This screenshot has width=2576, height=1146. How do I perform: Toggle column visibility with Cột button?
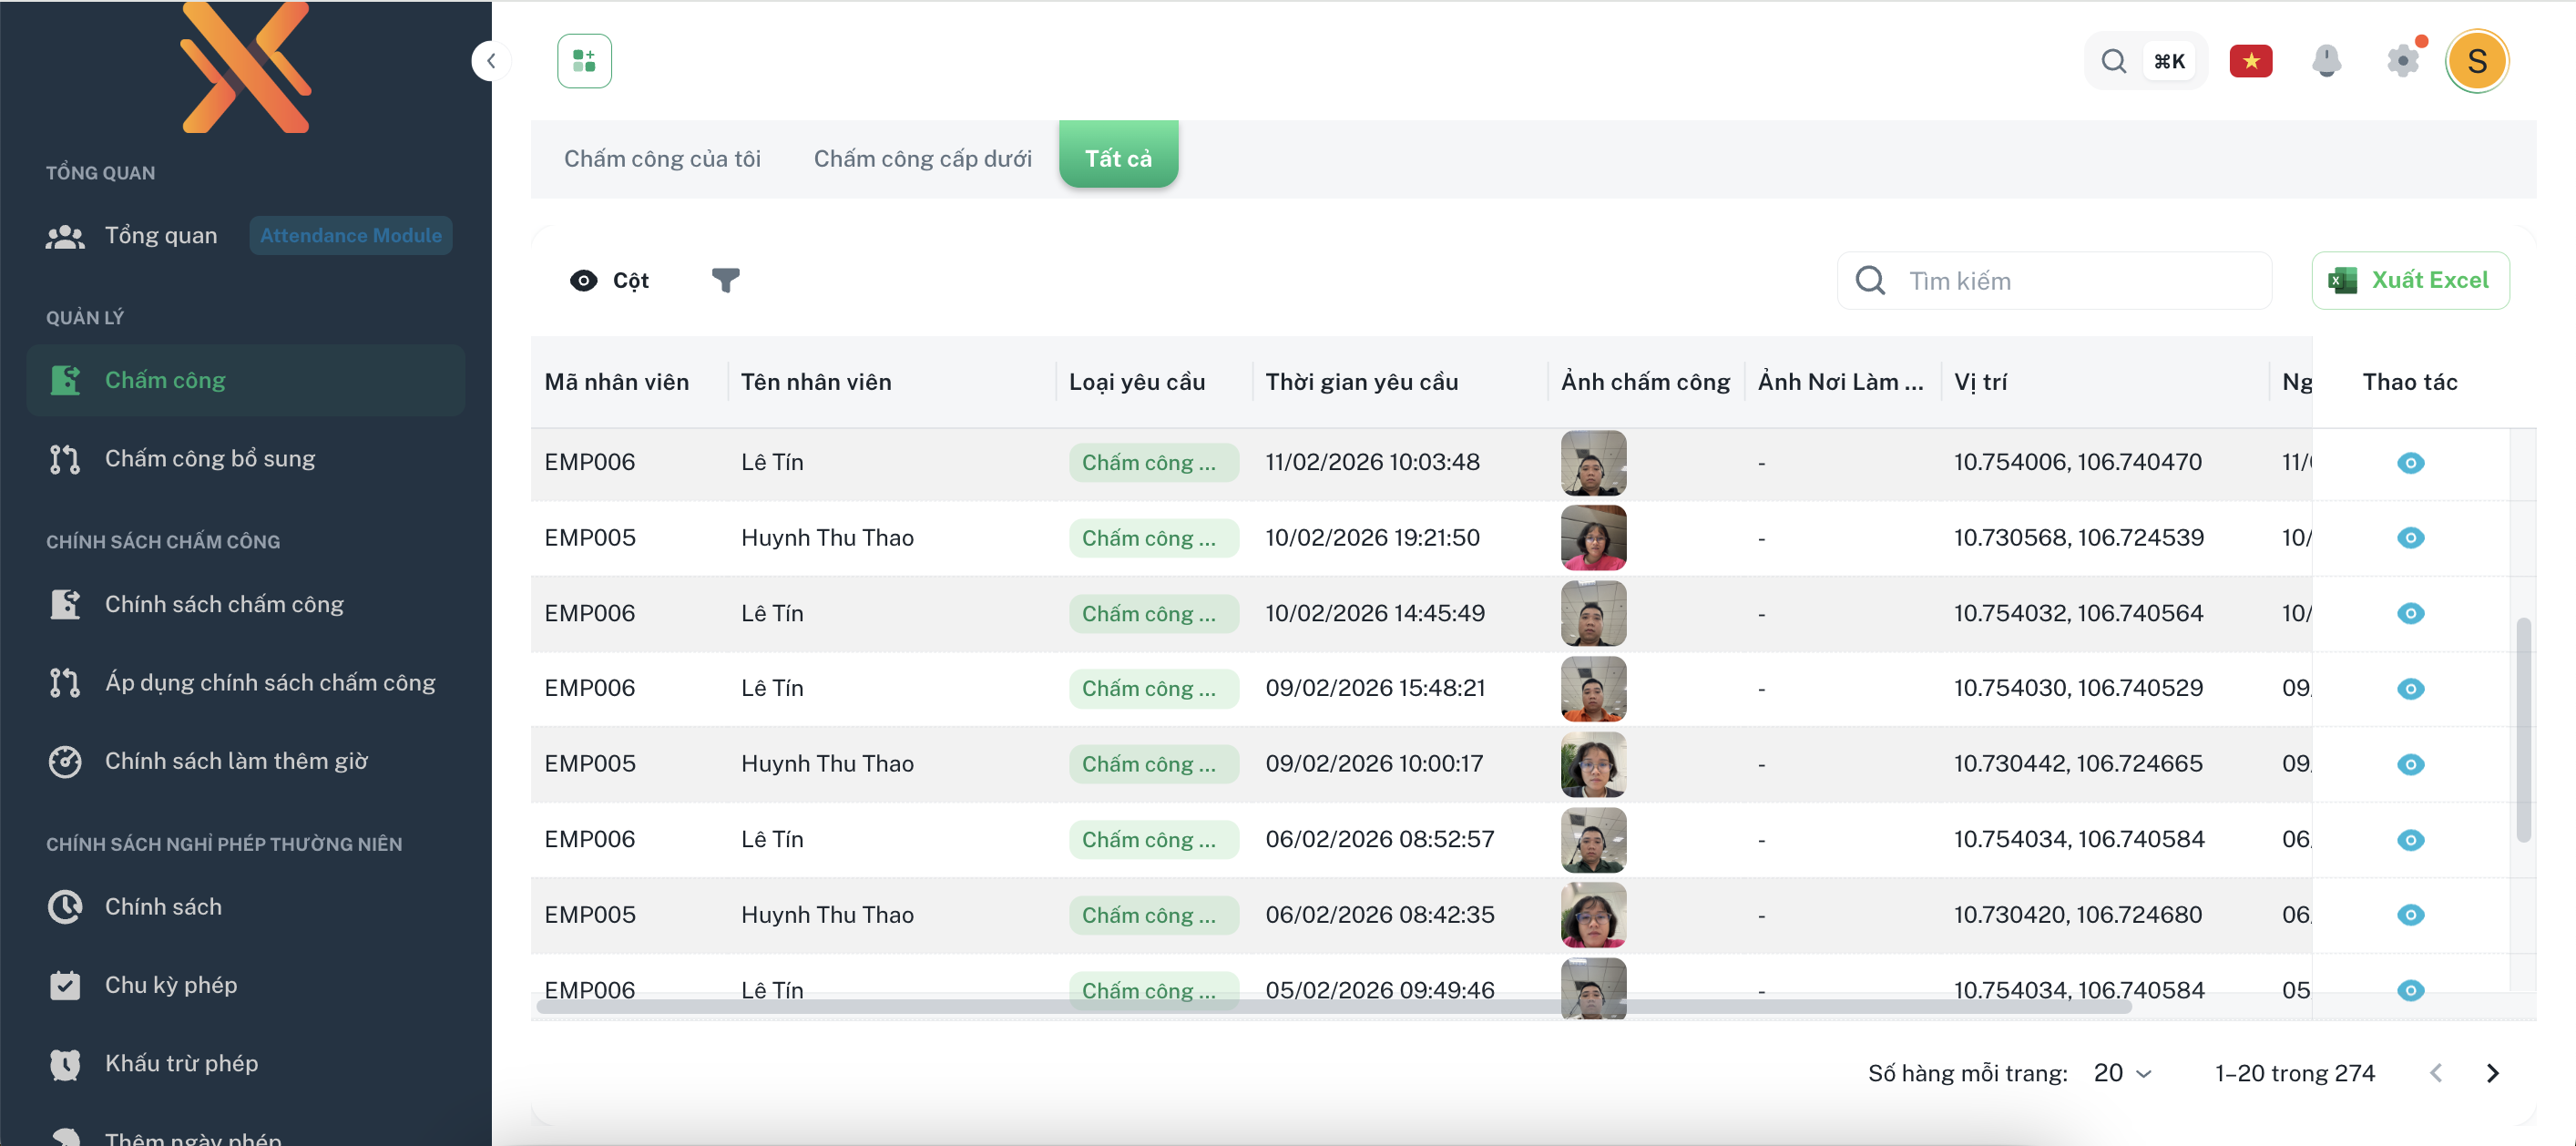[x=609, y=280]
